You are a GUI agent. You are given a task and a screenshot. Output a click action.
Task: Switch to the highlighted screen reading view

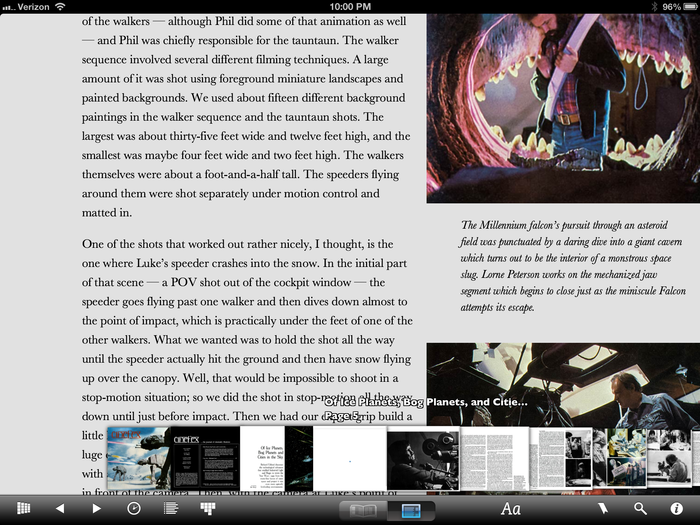(x=411, y=511)
